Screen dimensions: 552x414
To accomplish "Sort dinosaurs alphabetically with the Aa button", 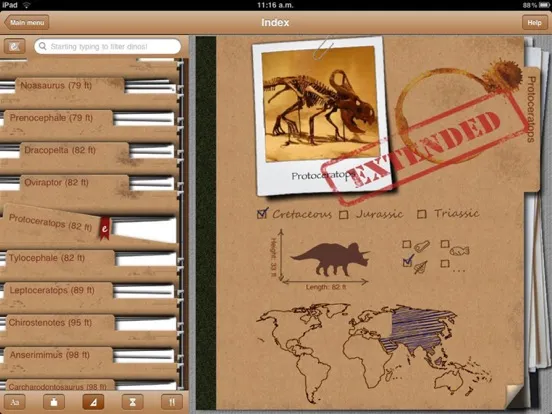I will [15, 402].
